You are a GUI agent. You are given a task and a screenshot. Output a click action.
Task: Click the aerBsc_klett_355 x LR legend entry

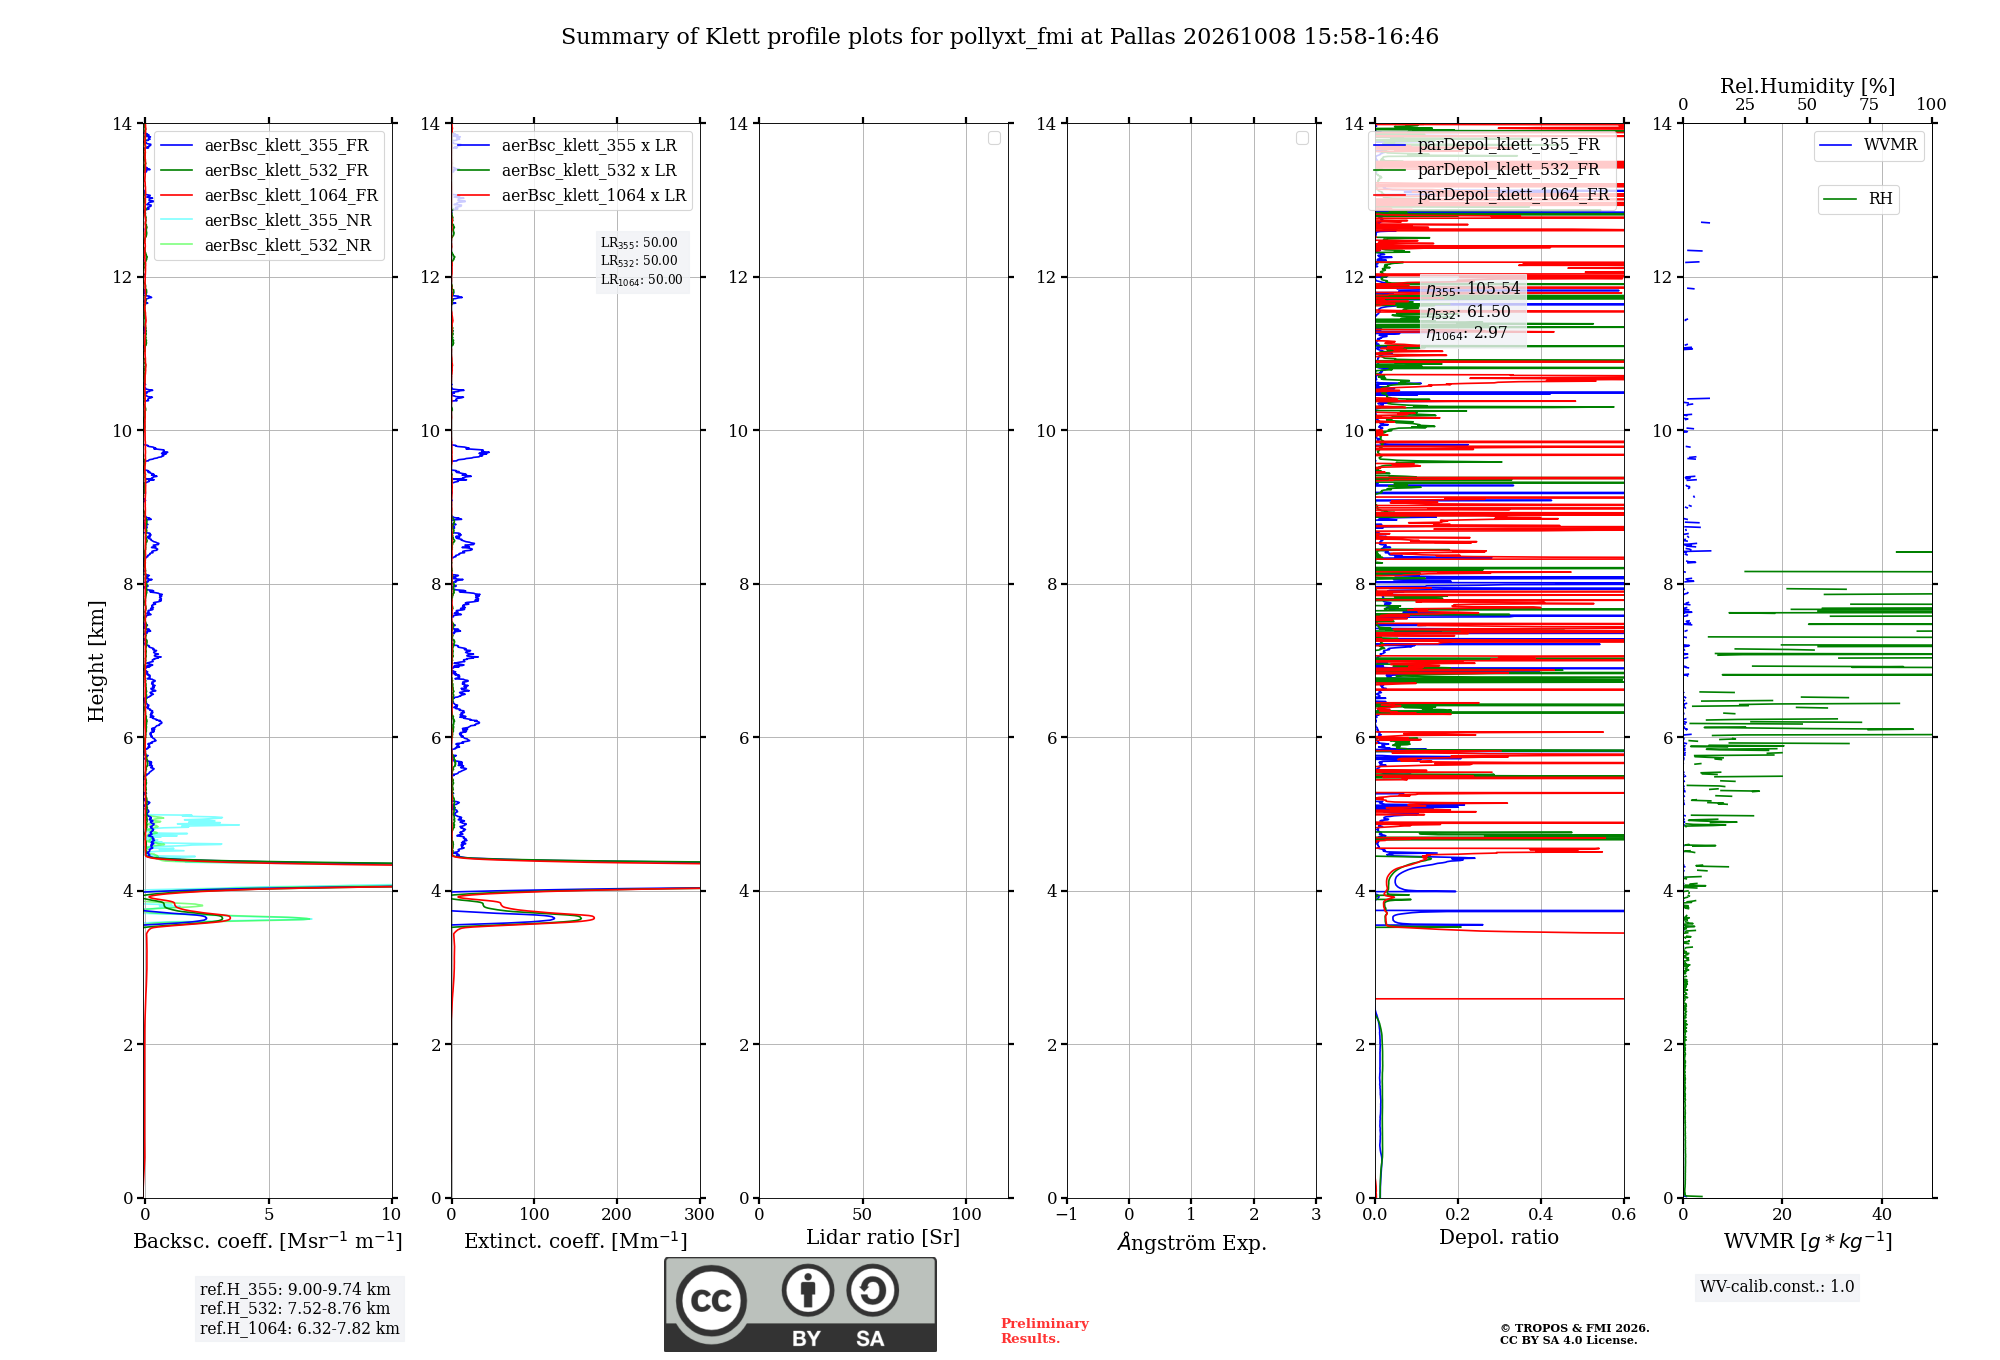pos(567,146)
